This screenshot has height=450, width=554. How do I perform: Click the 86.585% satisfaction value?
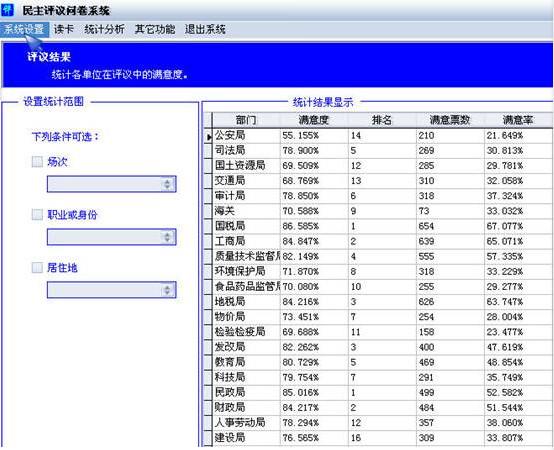pyautogui.click(x=300, y=226)
